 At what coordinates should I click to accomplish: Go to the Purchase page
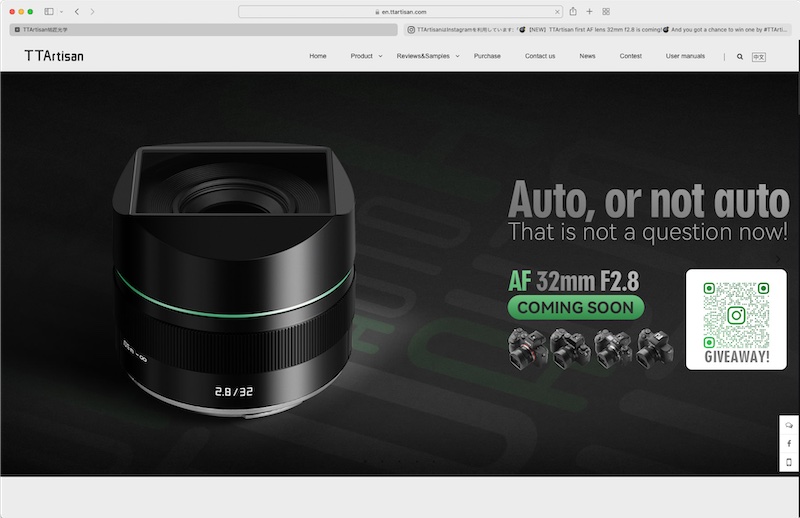click(x=487, y=56)
